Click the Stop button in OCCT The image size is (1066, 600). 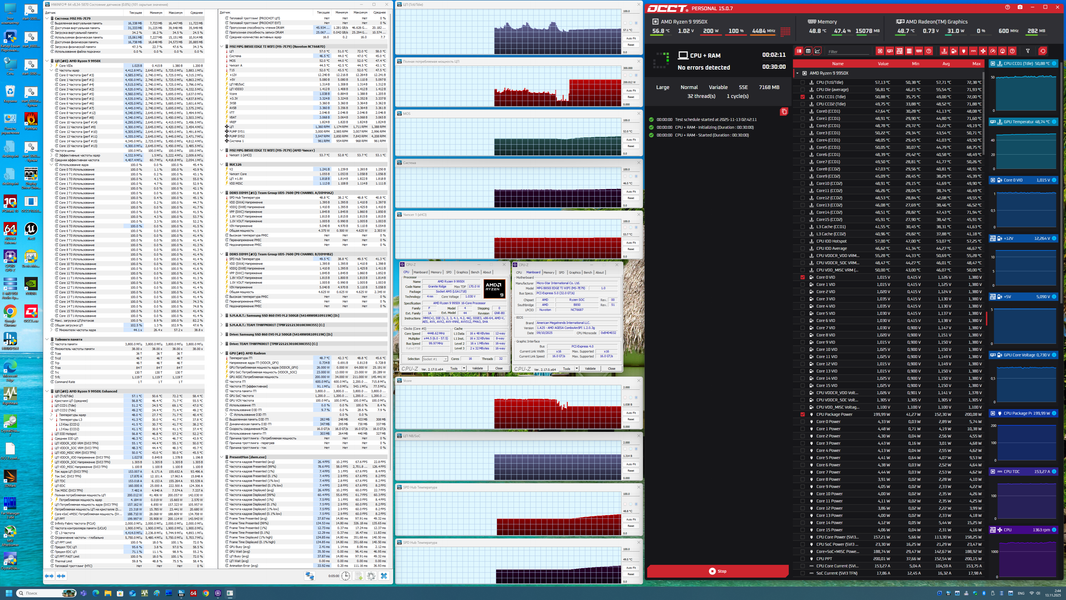point(717,571)
